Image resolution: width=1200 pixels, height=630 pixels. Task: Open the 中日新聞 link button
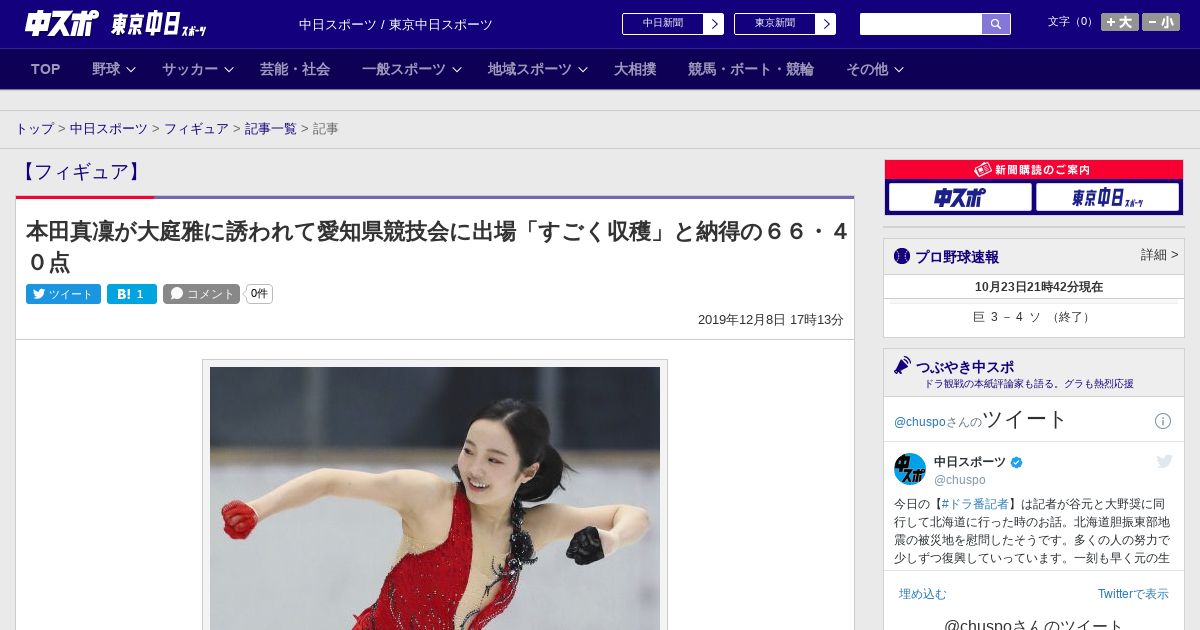click(663, 24)
